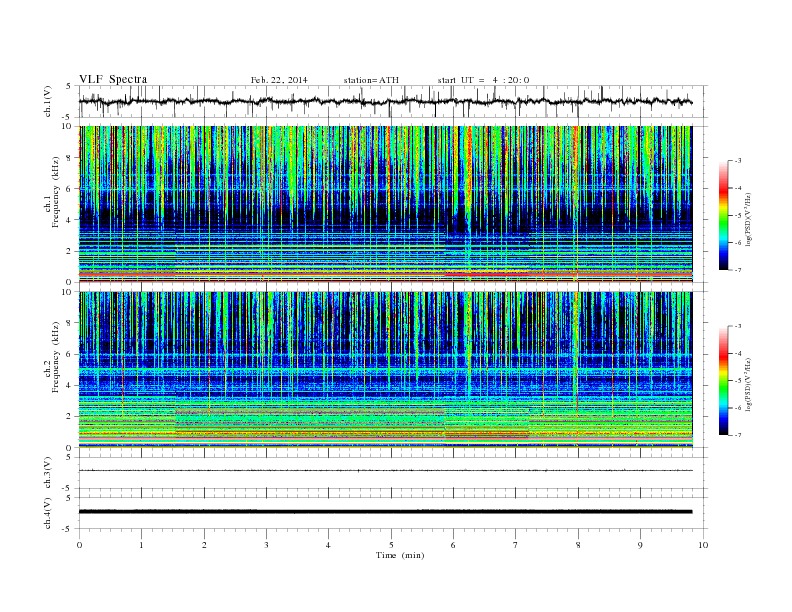Click the "VLF Spectra" plot title

pos(113,79)
